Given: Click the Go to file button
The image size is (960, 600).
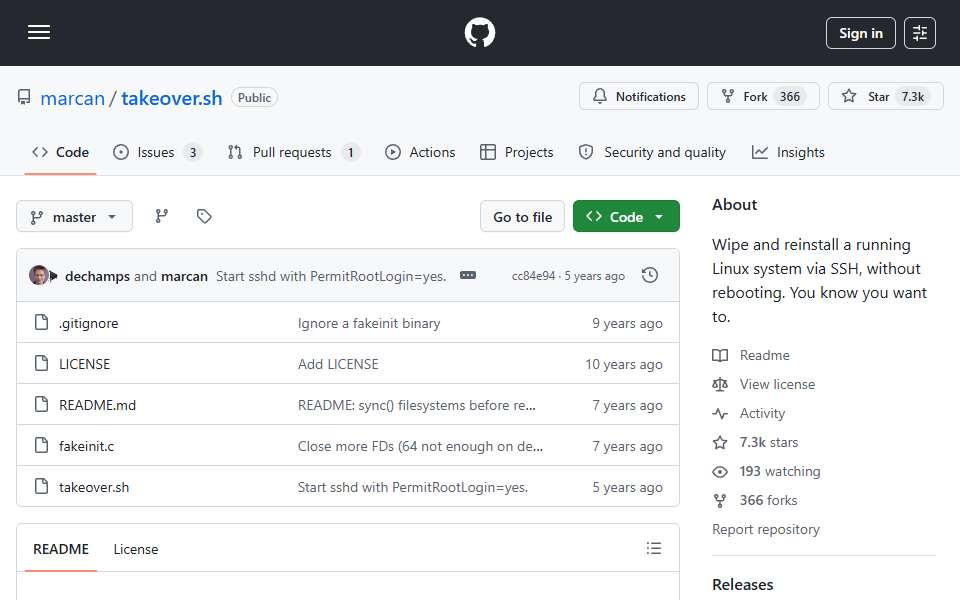Looking at the screenshot, I should [522, 217].
